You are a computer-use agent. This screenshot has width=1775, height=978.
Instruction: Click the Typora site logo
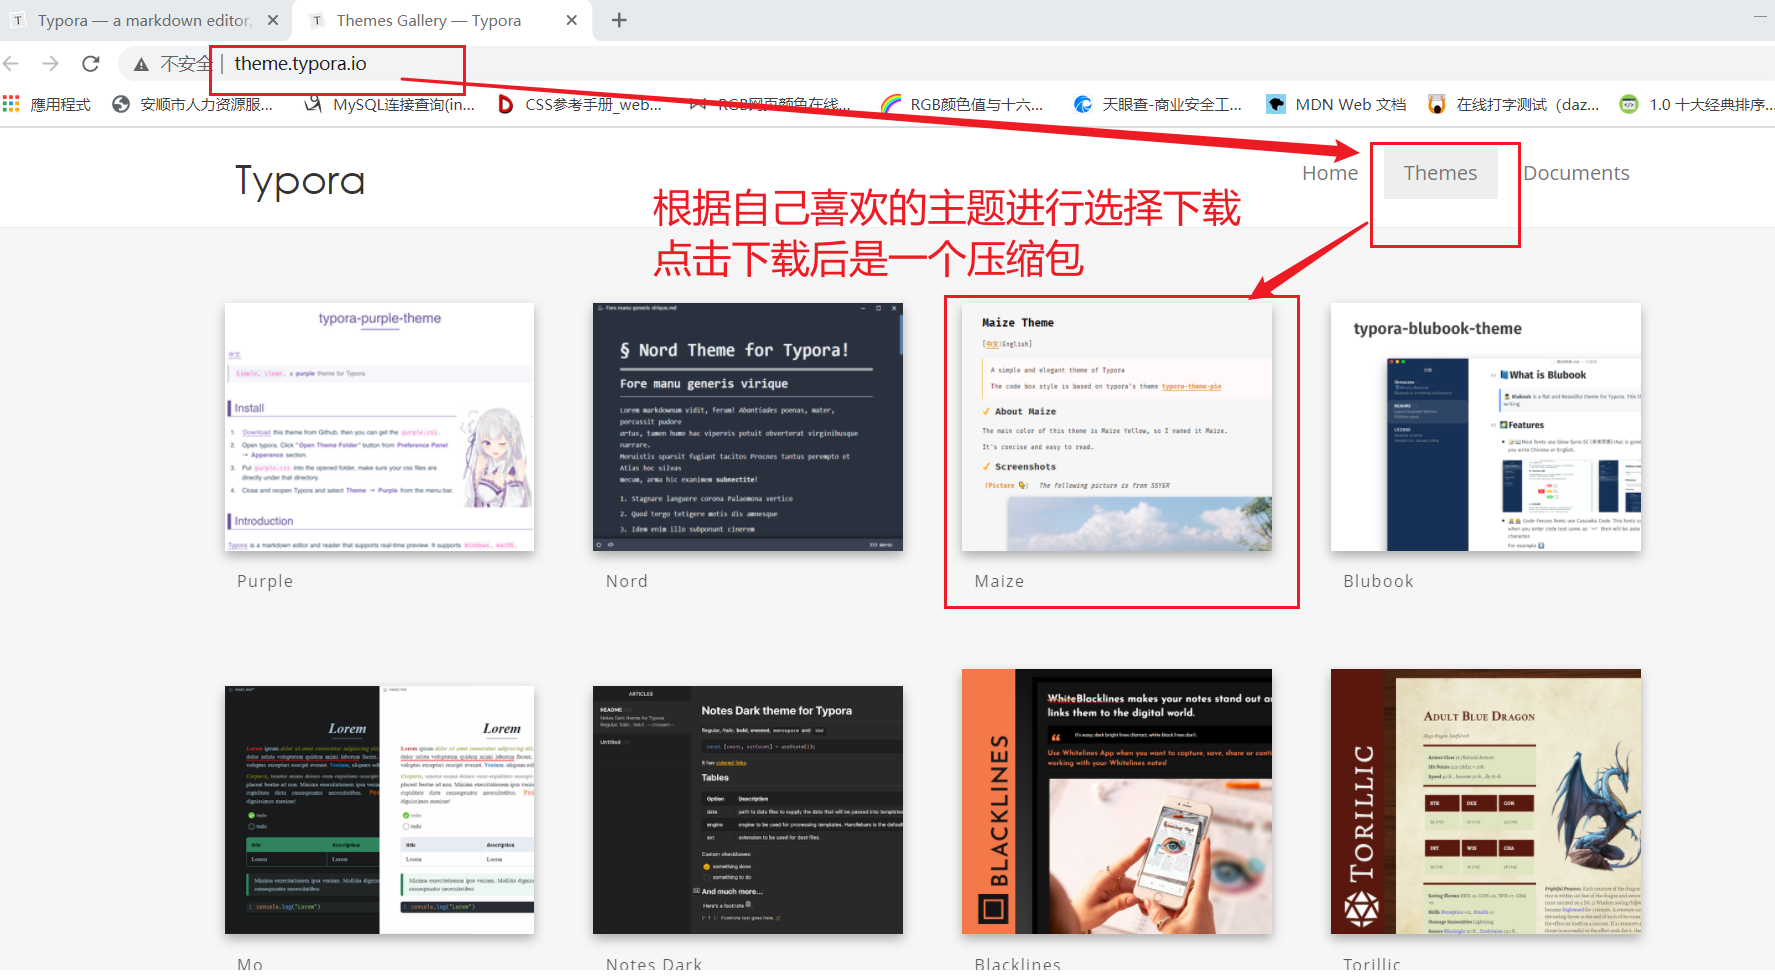tap(300, 181)
